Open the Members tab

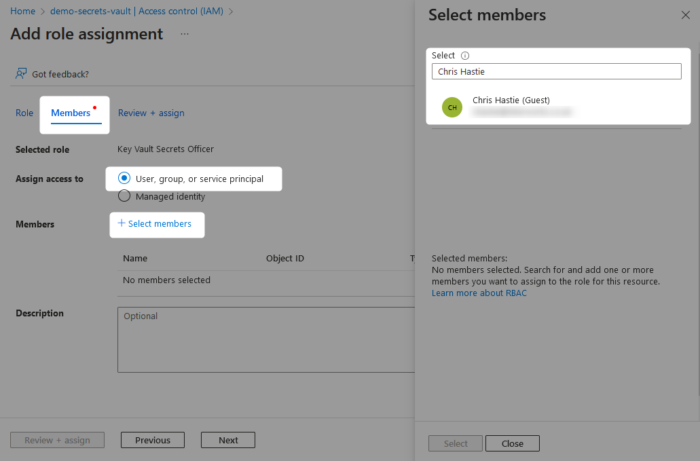[x=71, y=113]
